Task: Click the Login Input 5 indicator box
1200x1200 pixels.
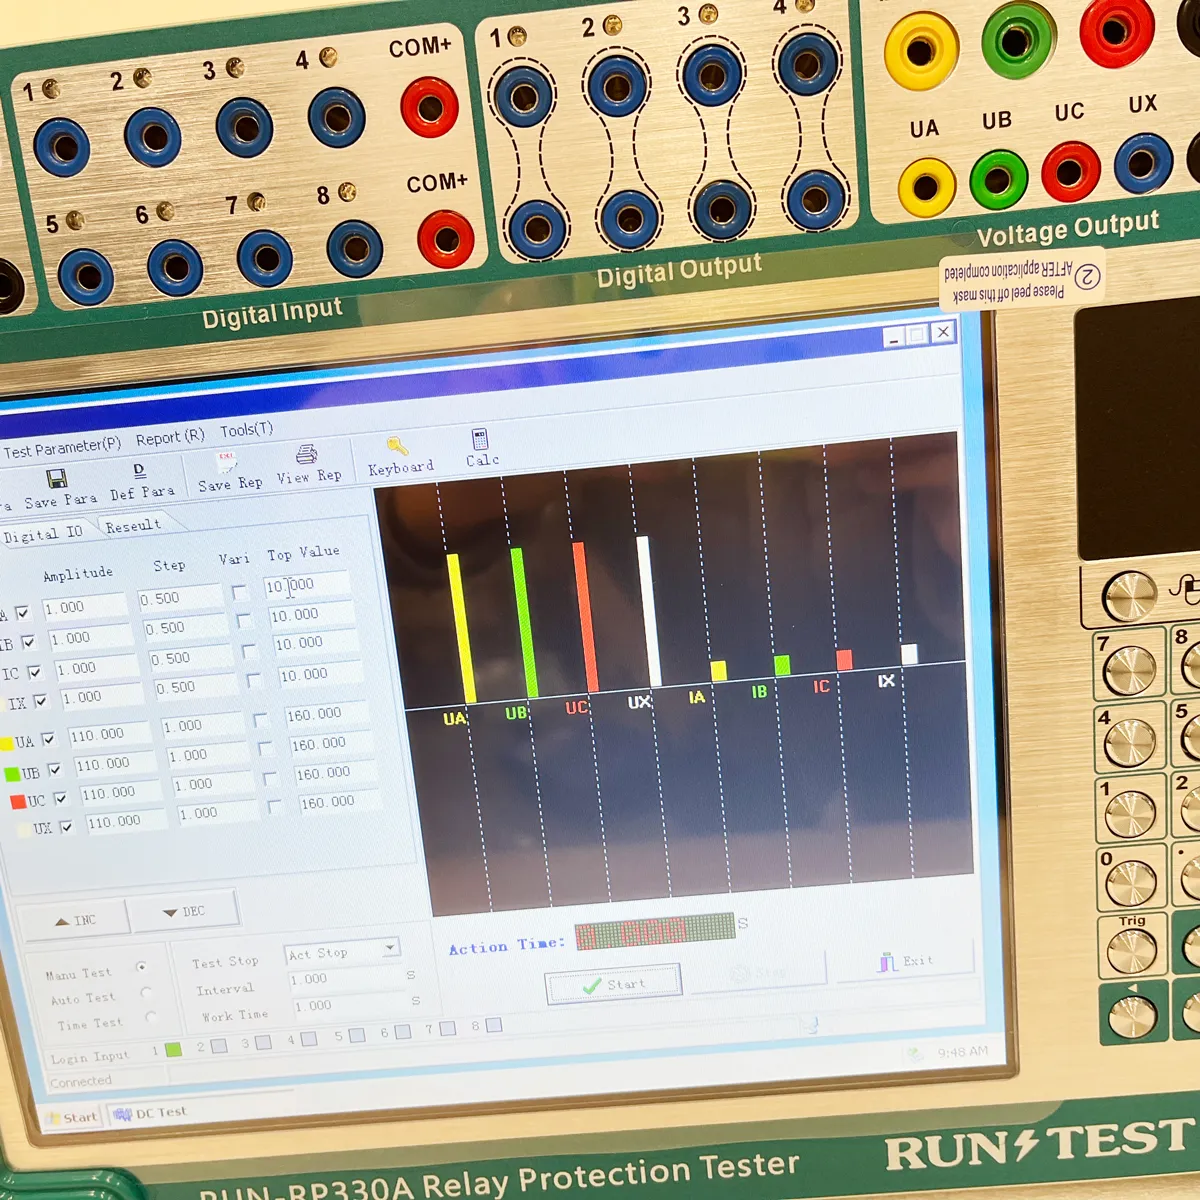Action: click(x=356, y=1036)
